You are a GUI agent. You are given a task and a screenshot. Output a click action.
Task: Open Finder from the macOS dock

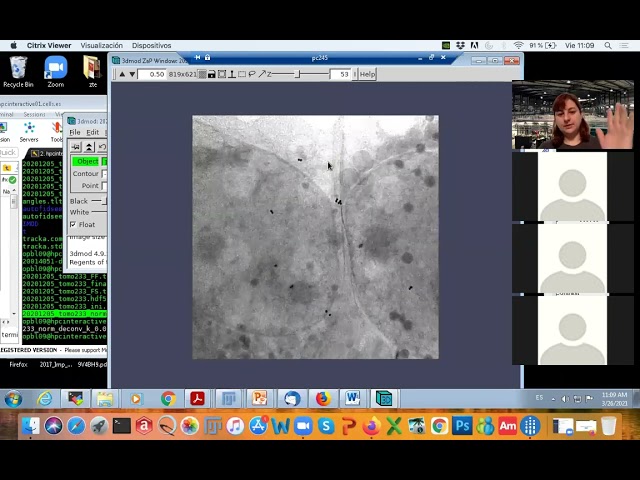click(x=31, y=426)
